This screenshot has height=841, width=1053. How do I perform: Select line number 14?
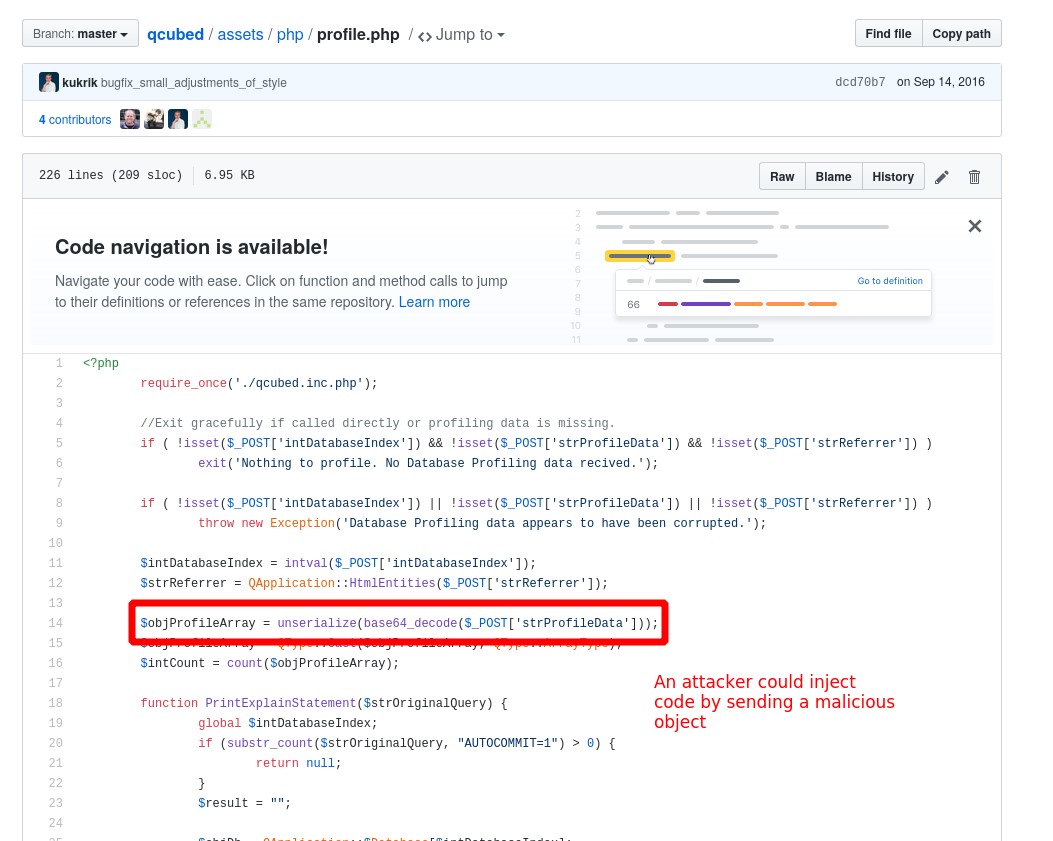click(x=56, y=623)
